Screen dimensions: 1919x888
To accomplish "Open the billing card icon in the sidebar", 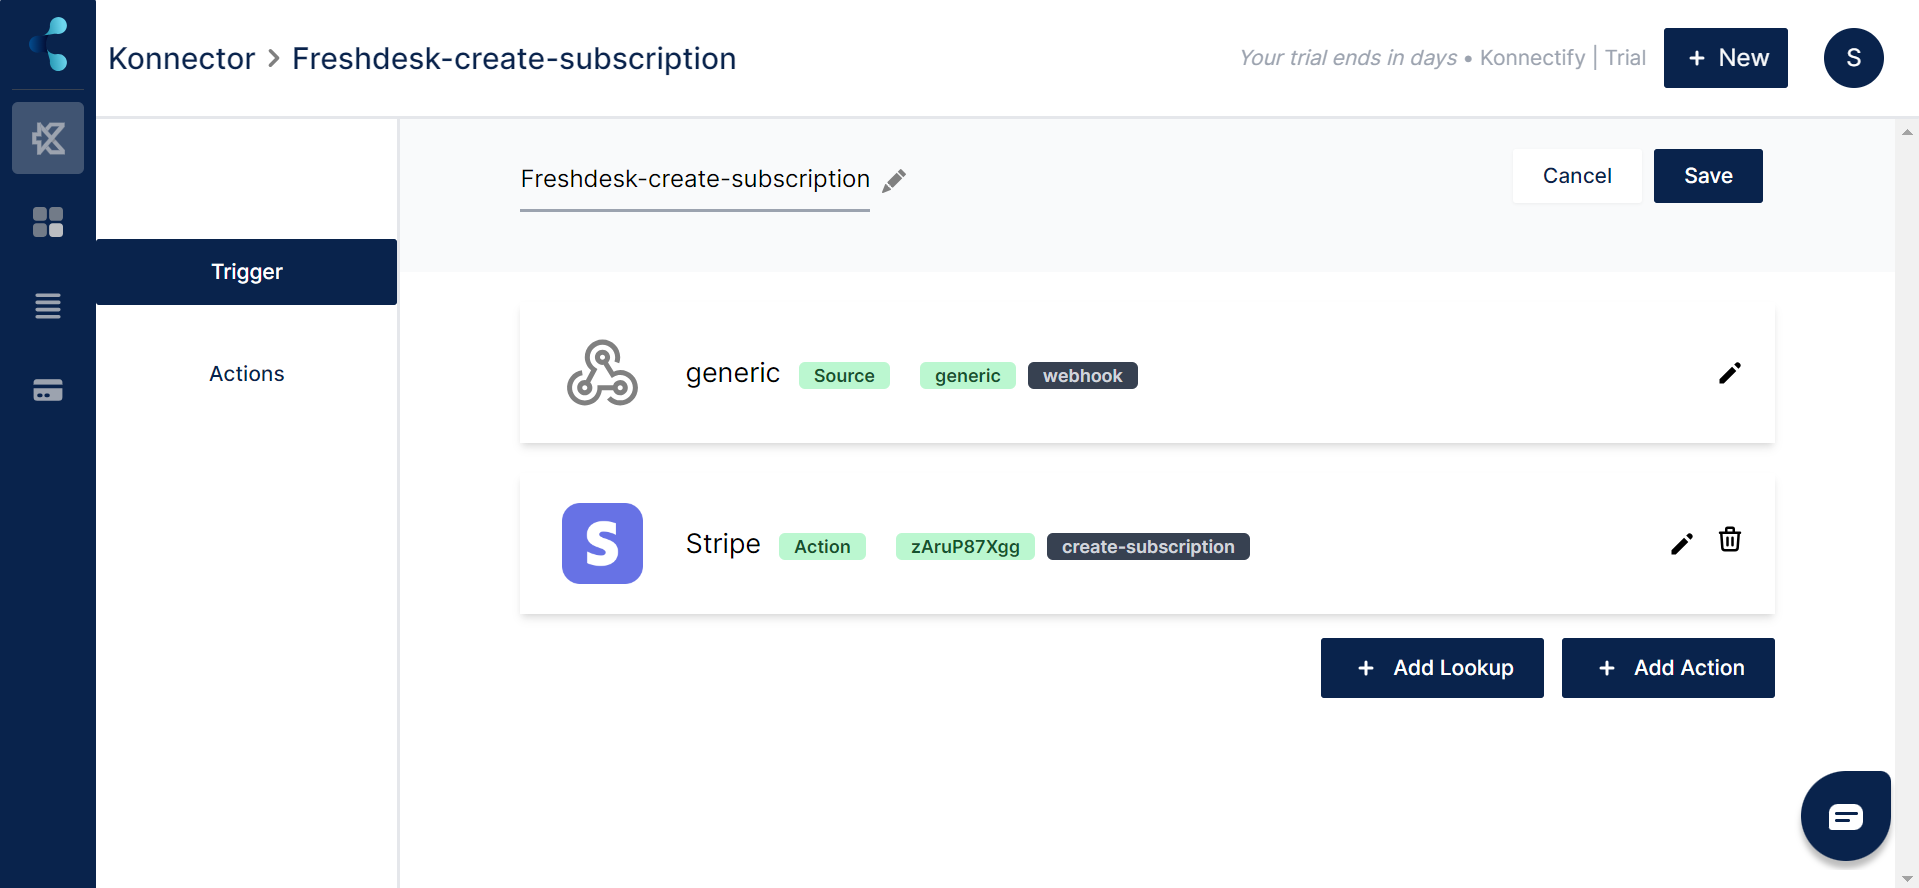I will [48, 390].
